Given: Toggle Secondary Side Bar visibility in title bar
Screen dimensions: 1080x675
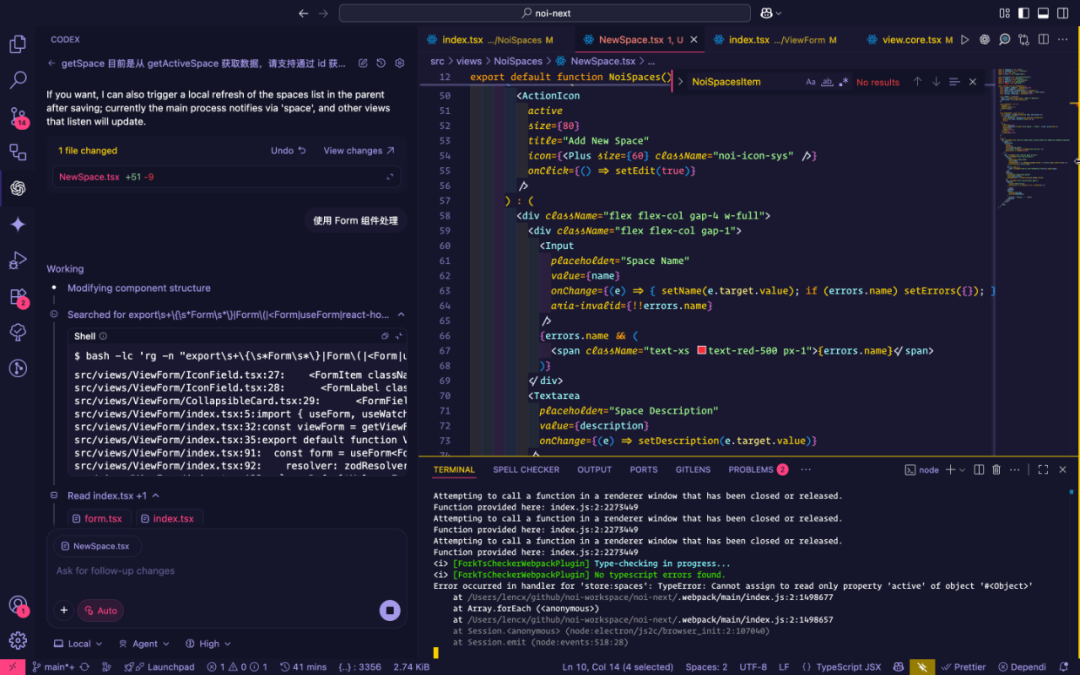Looking at the screenshot, I should coord(1063,13).
